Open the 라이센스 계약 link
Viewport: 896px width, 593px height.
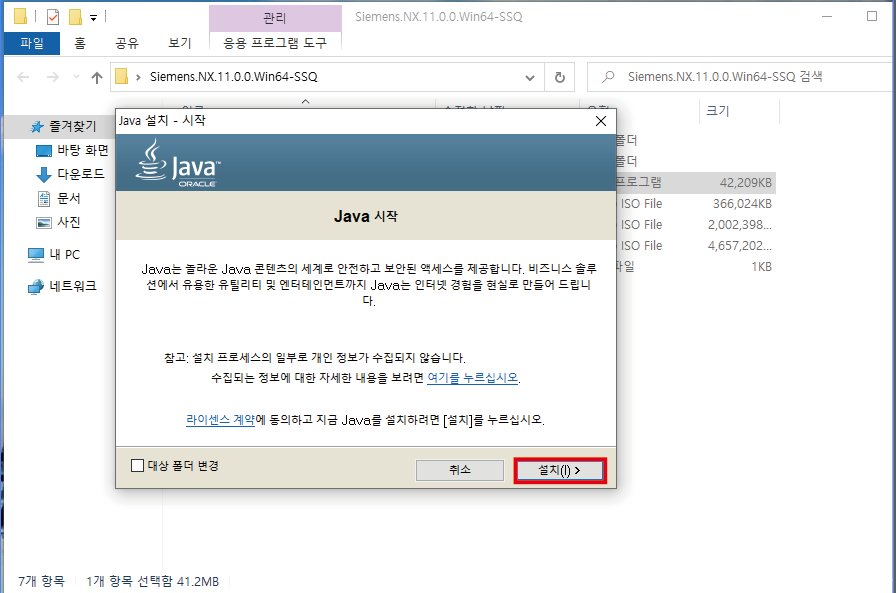tap(220, 420)
